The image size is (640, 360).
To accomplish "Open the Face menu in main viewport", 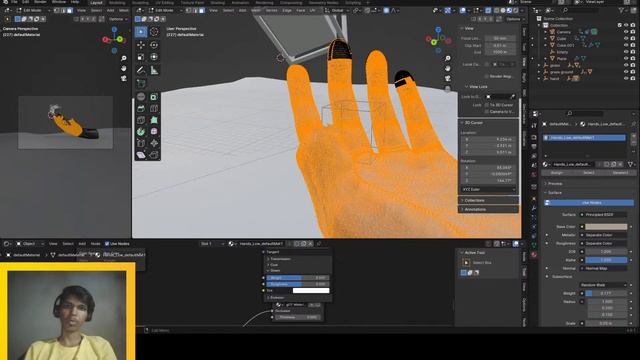I will (301, 10).
